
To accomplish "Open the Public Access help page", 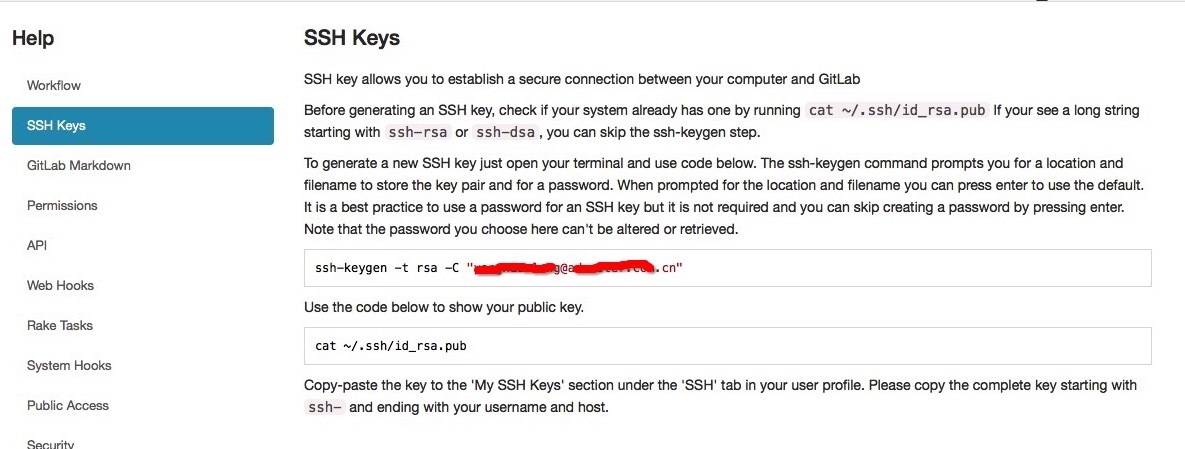I will click(68, 406).
